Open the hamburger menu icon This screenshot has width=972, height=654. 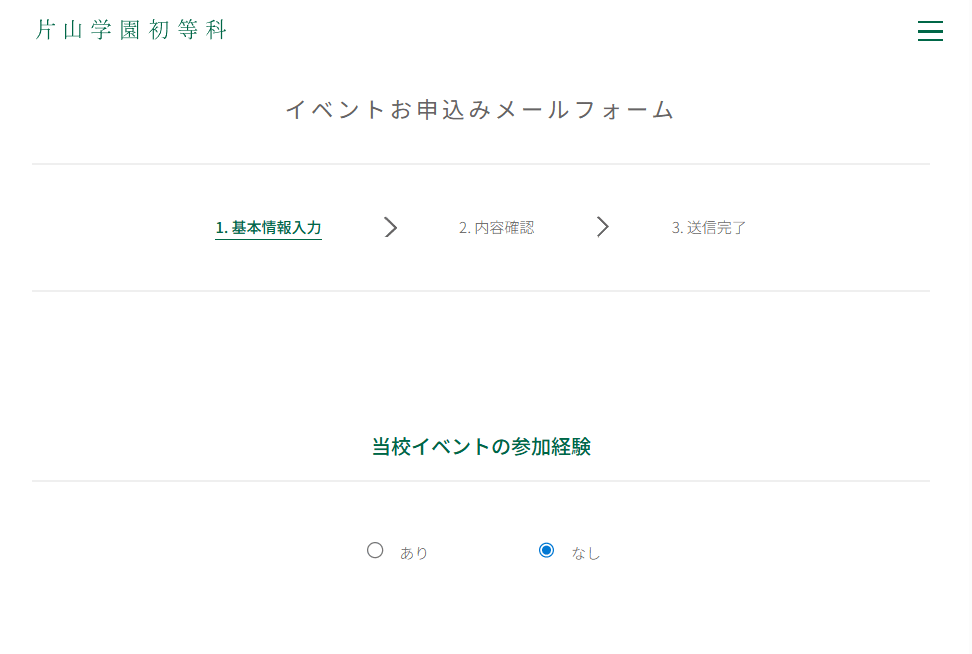(x=930, y=31)
